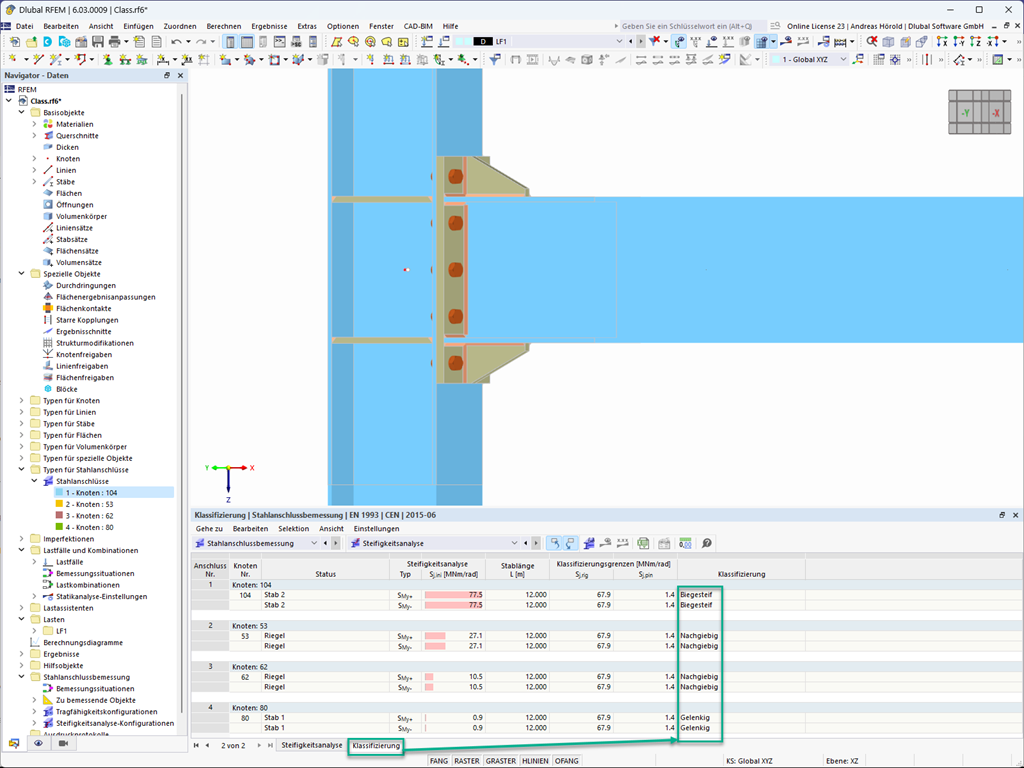Click the Undo arrow icon
Viewport: 1024px width, 768px height.
[176, 42]
